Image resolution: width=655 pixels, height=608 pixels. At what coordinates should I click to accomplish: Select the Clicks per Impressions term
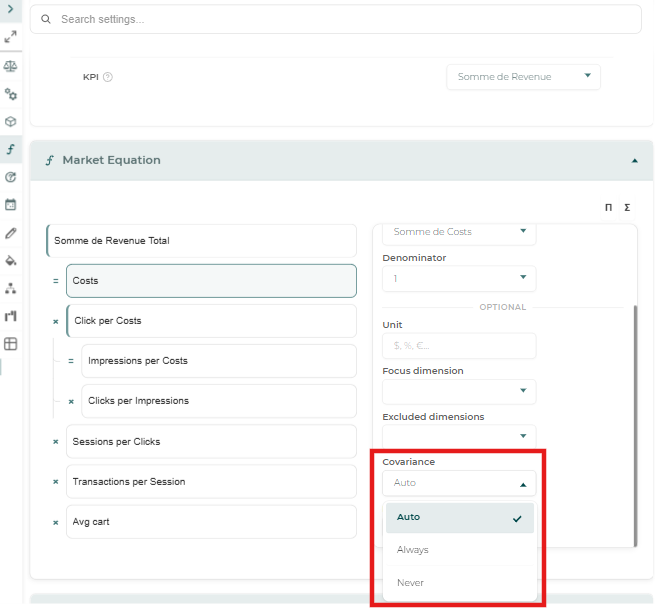tap(219, 401)
